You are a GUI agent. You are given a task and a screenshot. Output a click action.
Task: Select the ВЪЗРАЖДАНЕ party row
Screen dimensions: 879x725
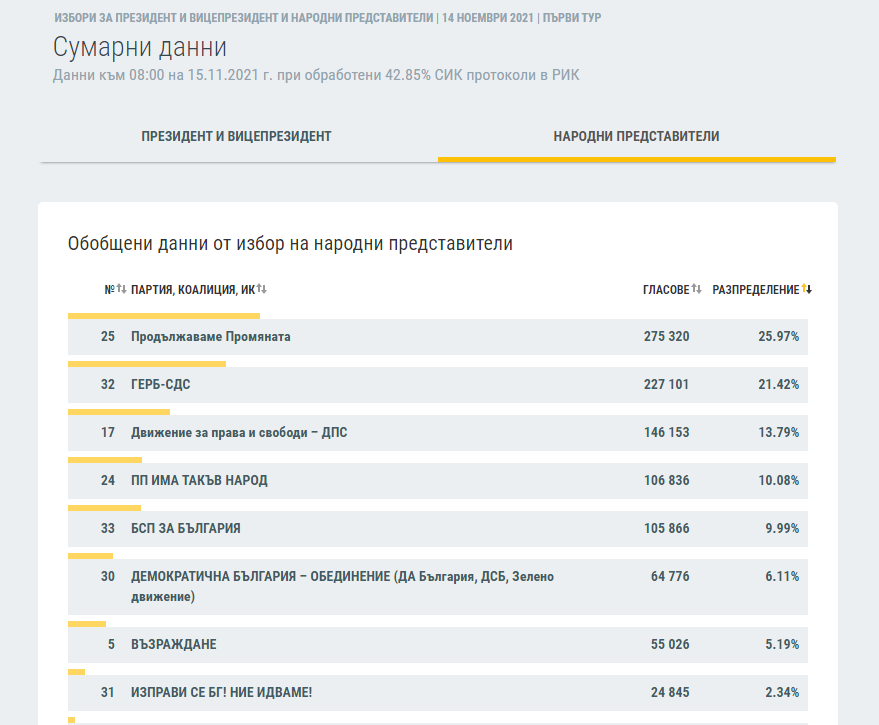(174, 645)
